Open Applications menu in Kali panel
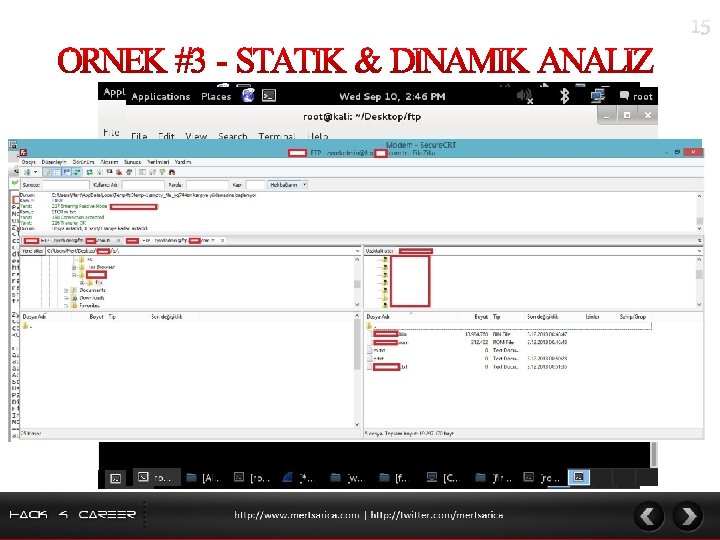 click(161, 96)
